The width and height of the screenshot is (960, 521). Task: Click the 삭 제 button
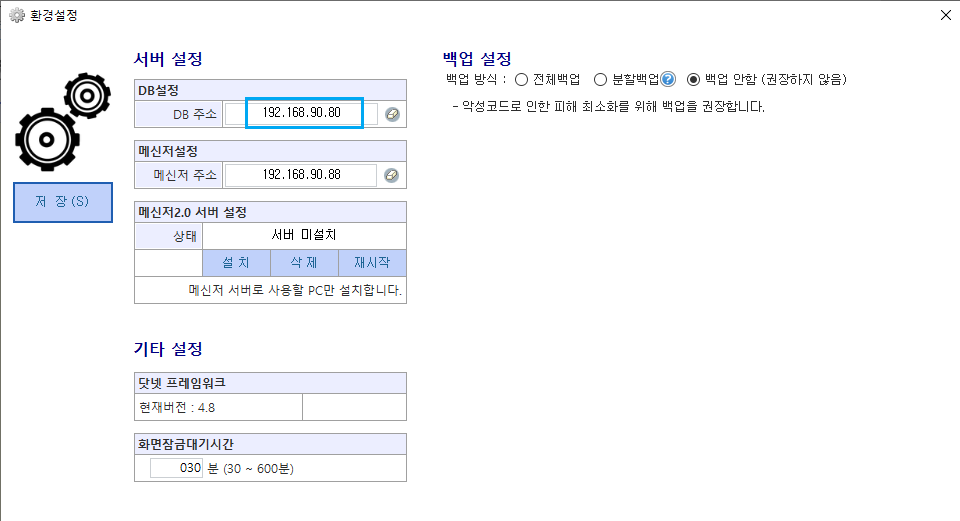point(304,263)
